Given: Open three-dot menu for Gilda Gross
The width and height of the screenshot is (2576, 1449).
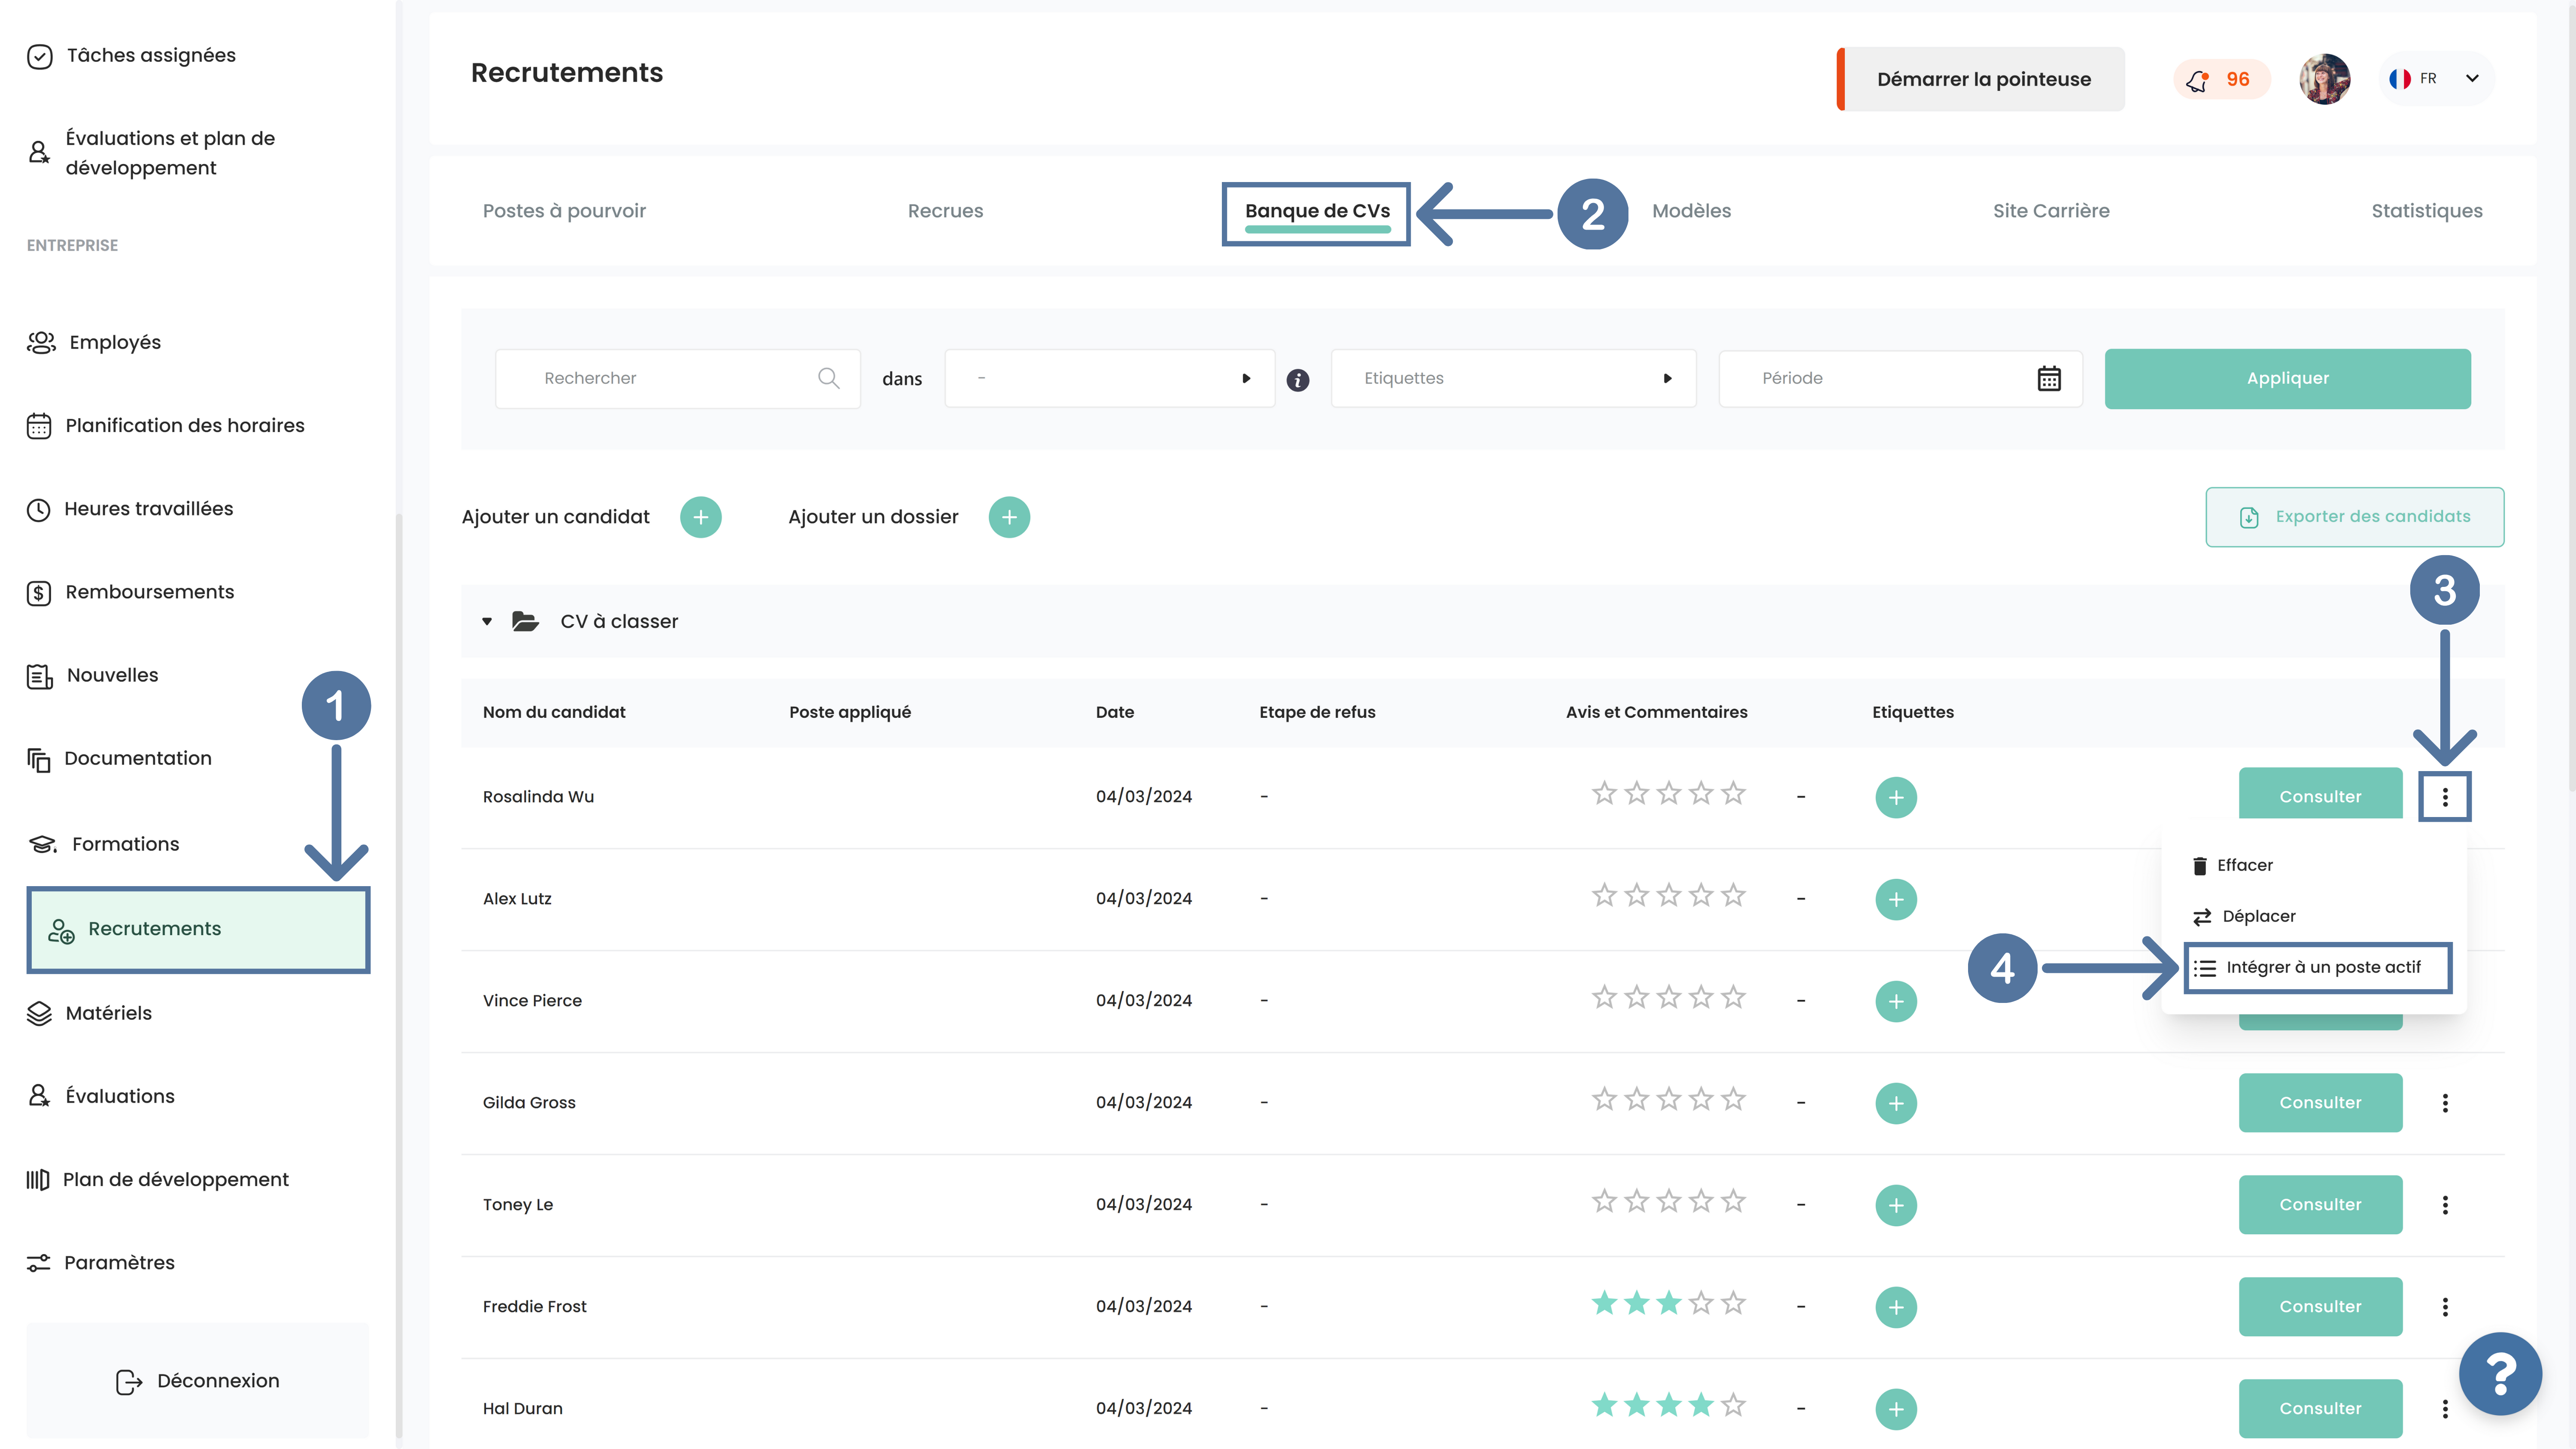Looking at the screenshot, I should pos(2445,1103).
